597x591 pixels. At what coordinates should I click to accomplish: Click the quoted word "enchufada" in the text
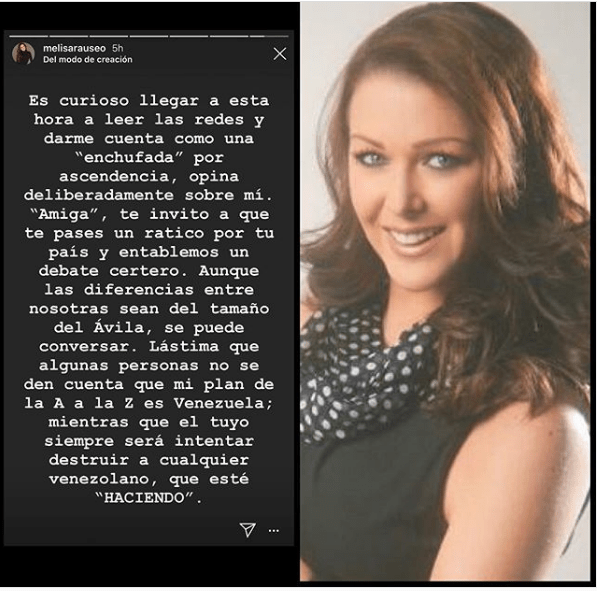pos(129,158)
